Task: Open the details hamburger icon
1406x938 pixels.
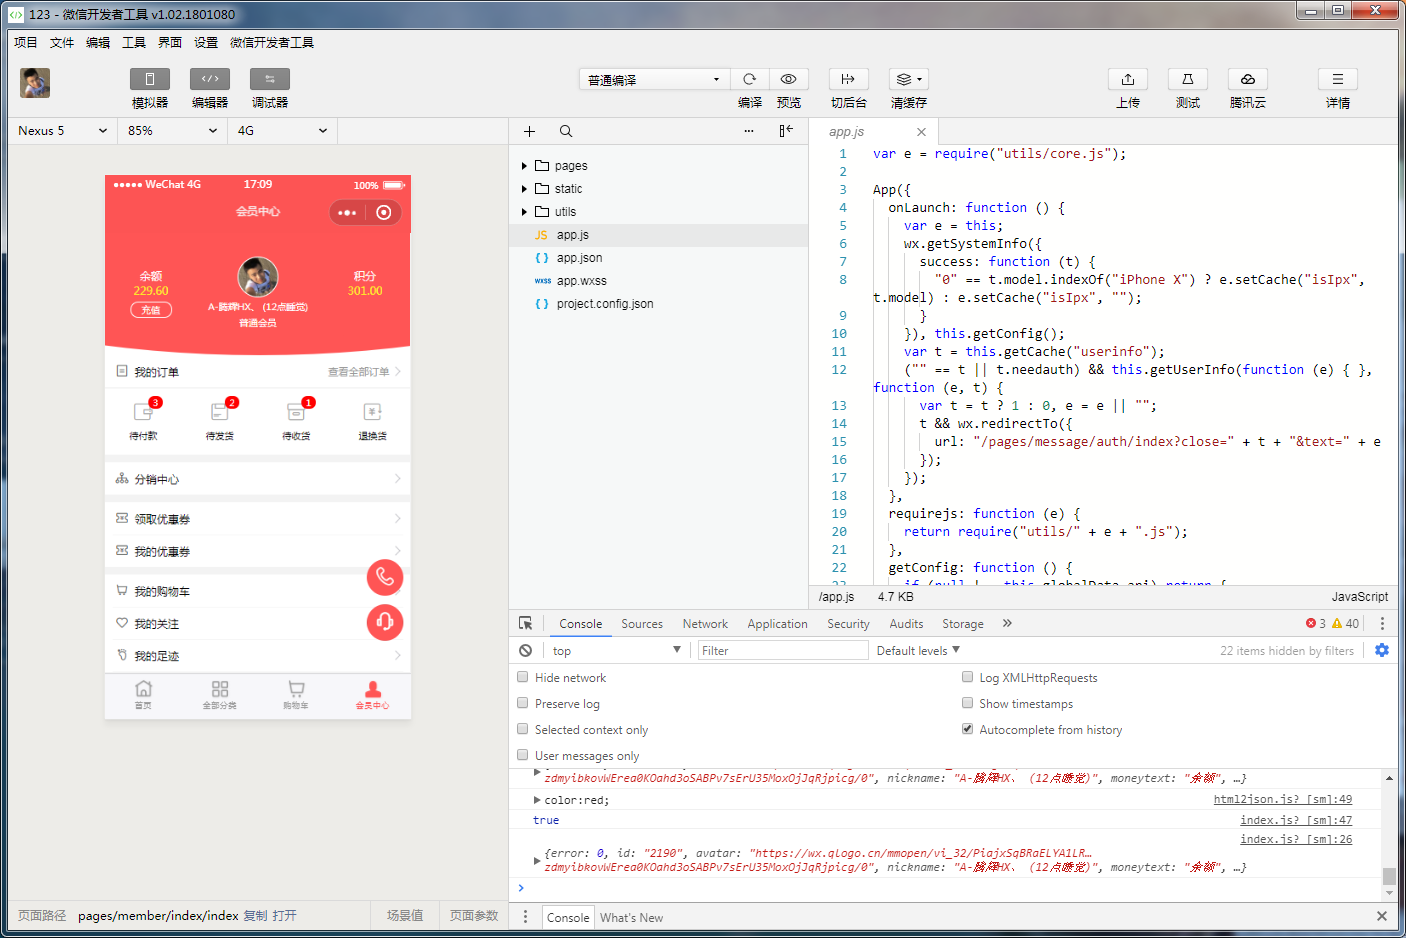Action: tap(1338, 79)
